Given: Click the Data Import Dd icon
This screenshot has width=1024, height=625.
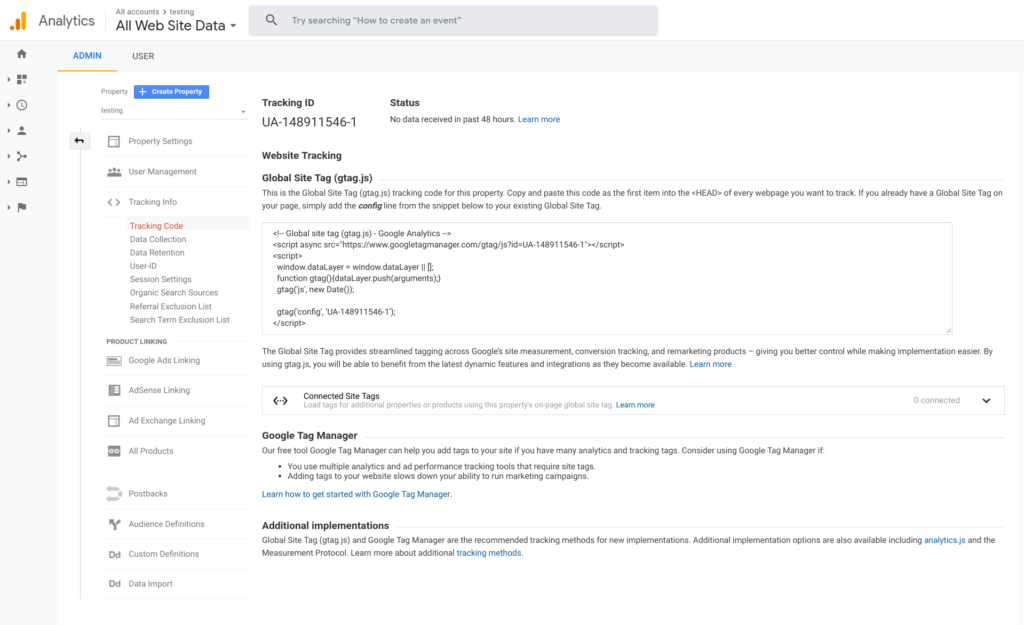Looking at the screenshot, I should (x=114, y=584).
